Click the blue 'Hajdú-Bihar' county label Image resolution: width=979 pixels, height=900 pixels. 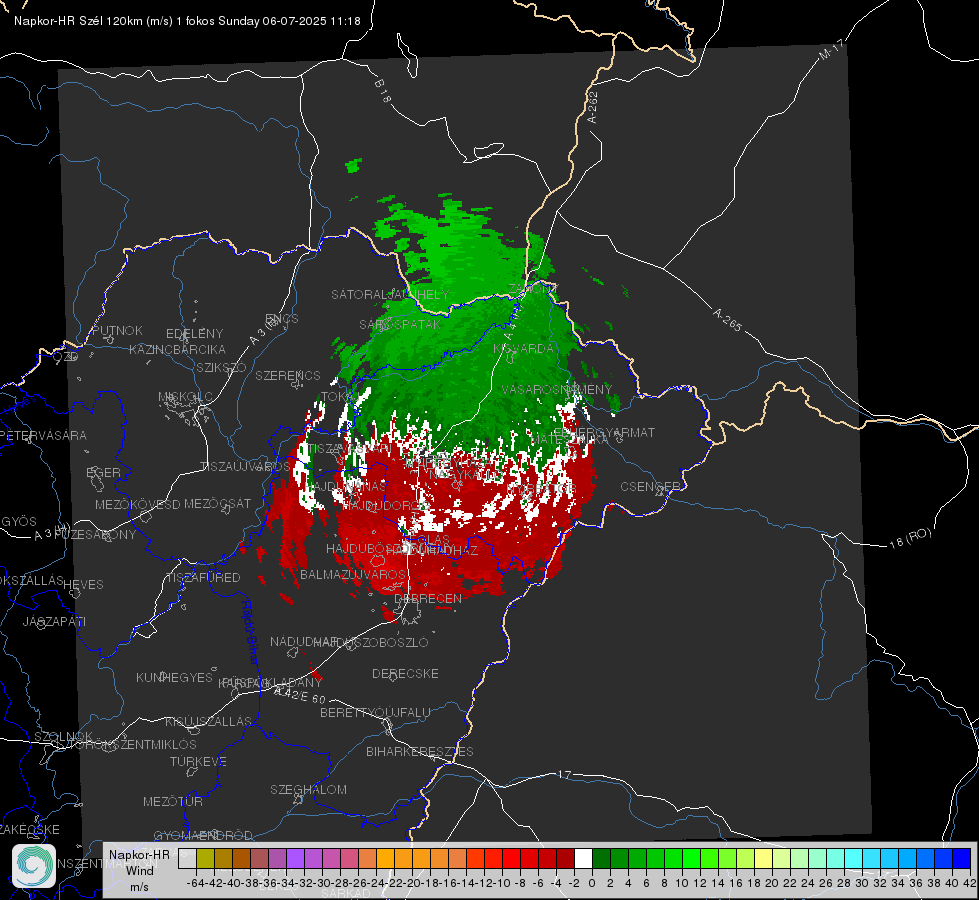250,631
